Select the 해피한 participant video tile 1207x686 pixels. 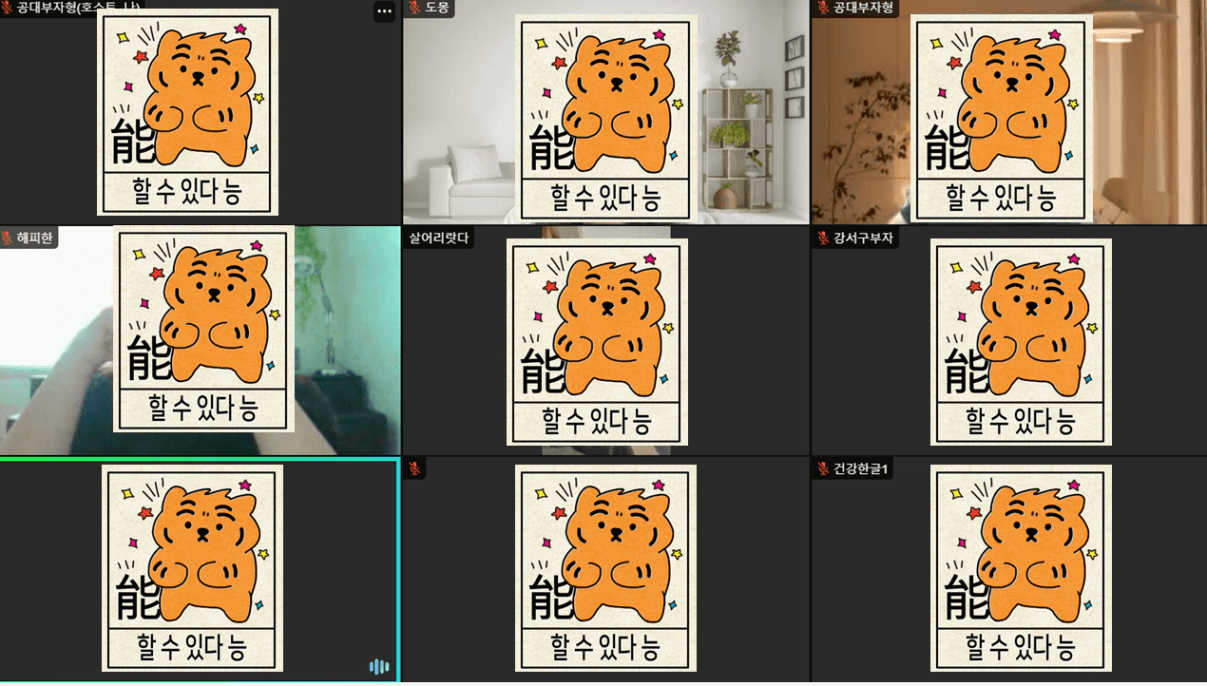coord(200,341)
